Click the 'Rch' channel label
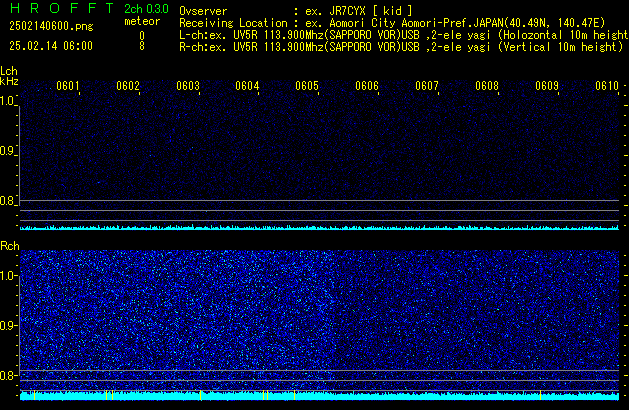 click(10, 246)
